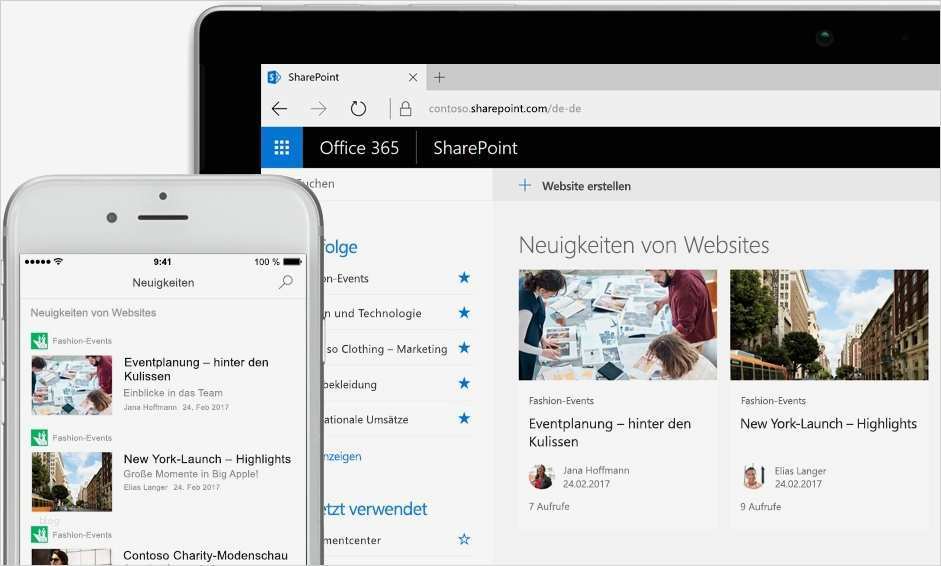Open the und Technologie site link
Image resolution: width=941 pixels, height=566 pixels.
click(x=373, y=313)
